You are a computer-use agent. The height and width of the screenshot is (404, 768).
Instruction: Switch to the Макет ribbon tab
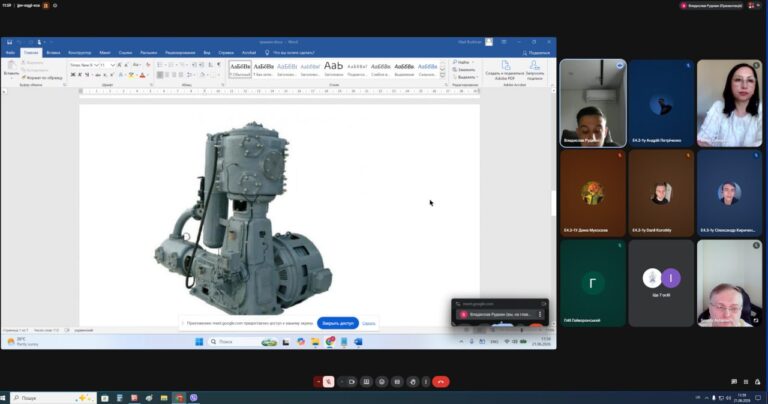(105, 52)
